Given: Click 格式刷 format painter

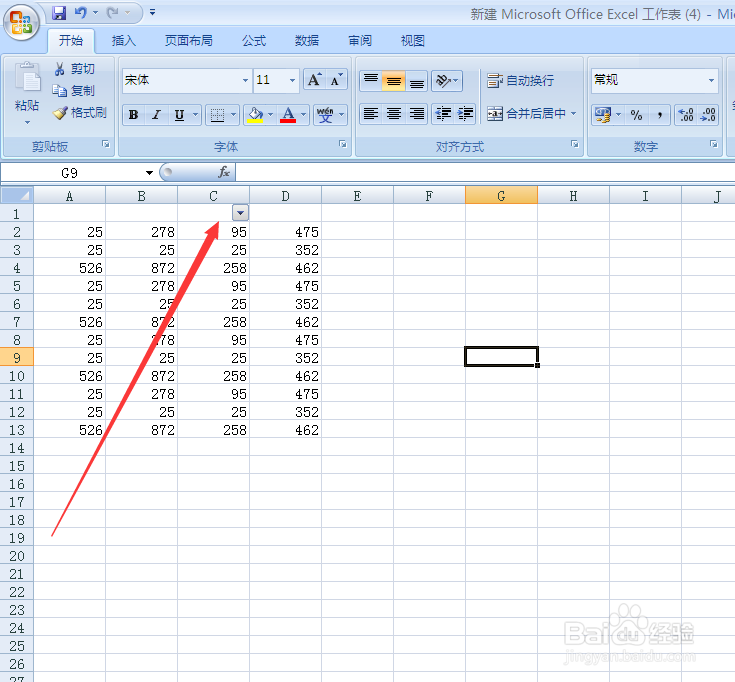Looking at the screenshot, I should [80, 112].
